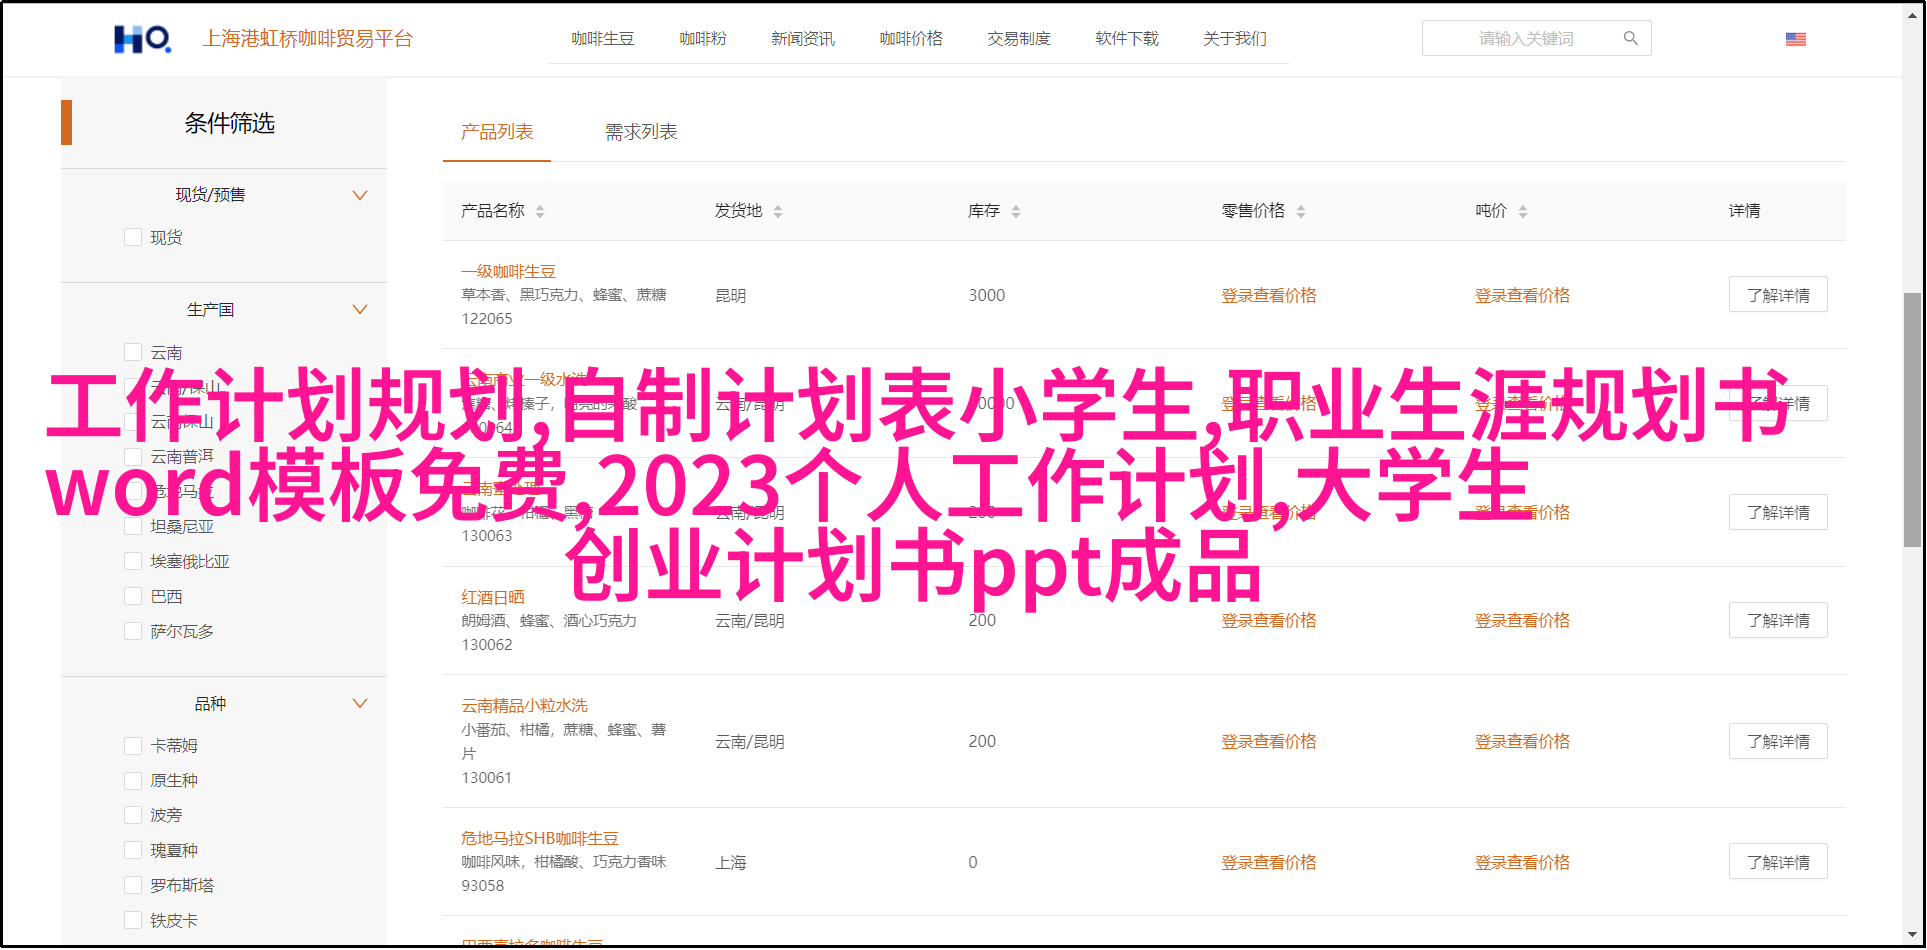Tick the 卡蒂姆 variety checkbox
Screen dimensions: 1927x950
click(x=133, y=745)
